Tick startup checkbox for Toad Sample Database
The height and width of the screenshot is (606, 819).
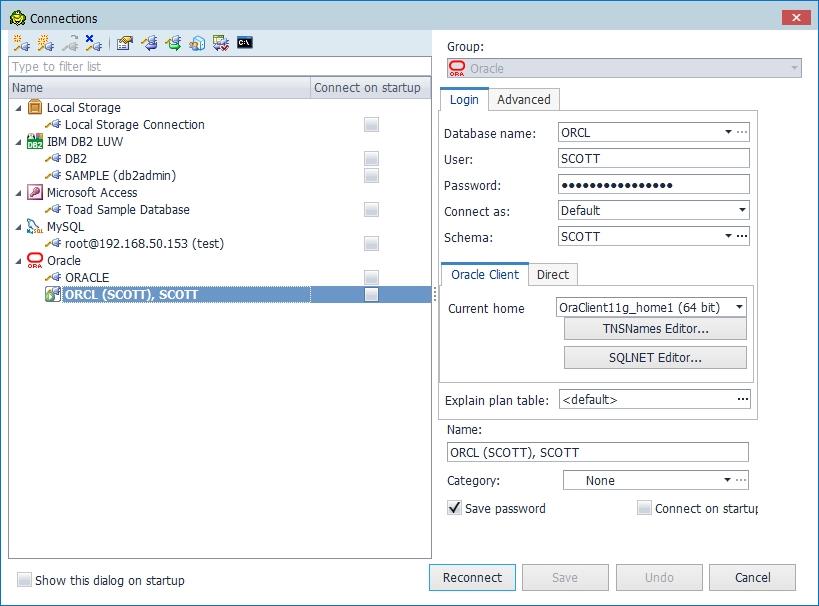pos(371,210)
